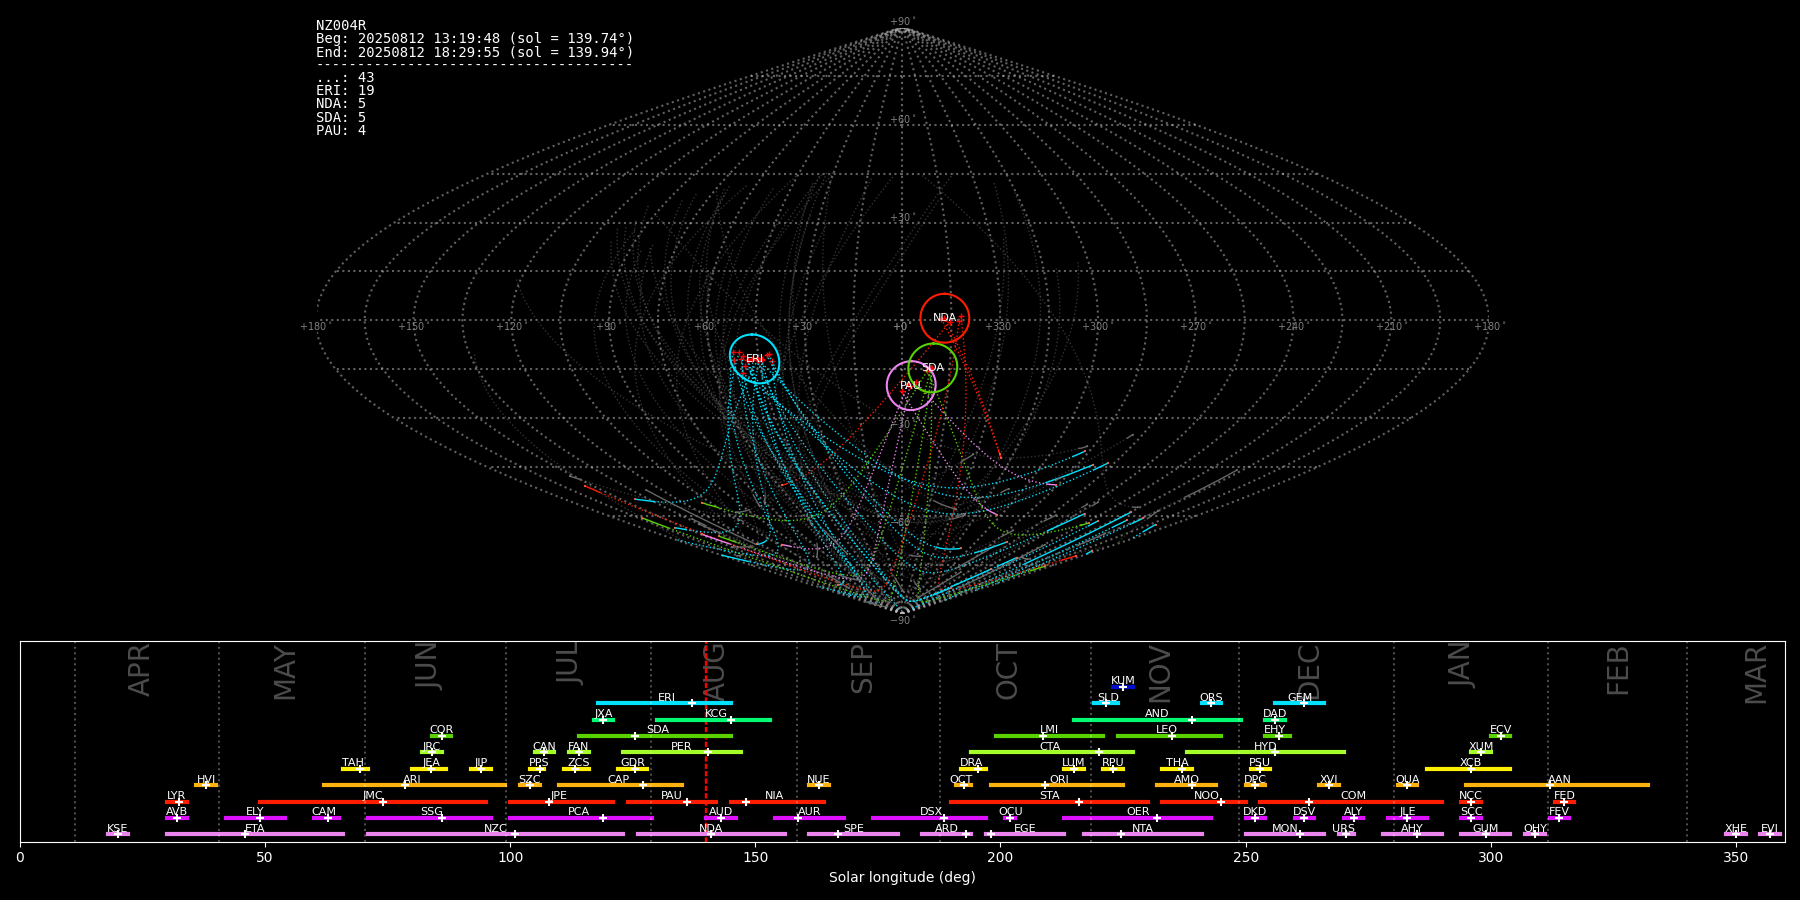Click the pink NTA shower bar
The height and width of the screenshot is (900, 1800).
(x=1143, y=834)
